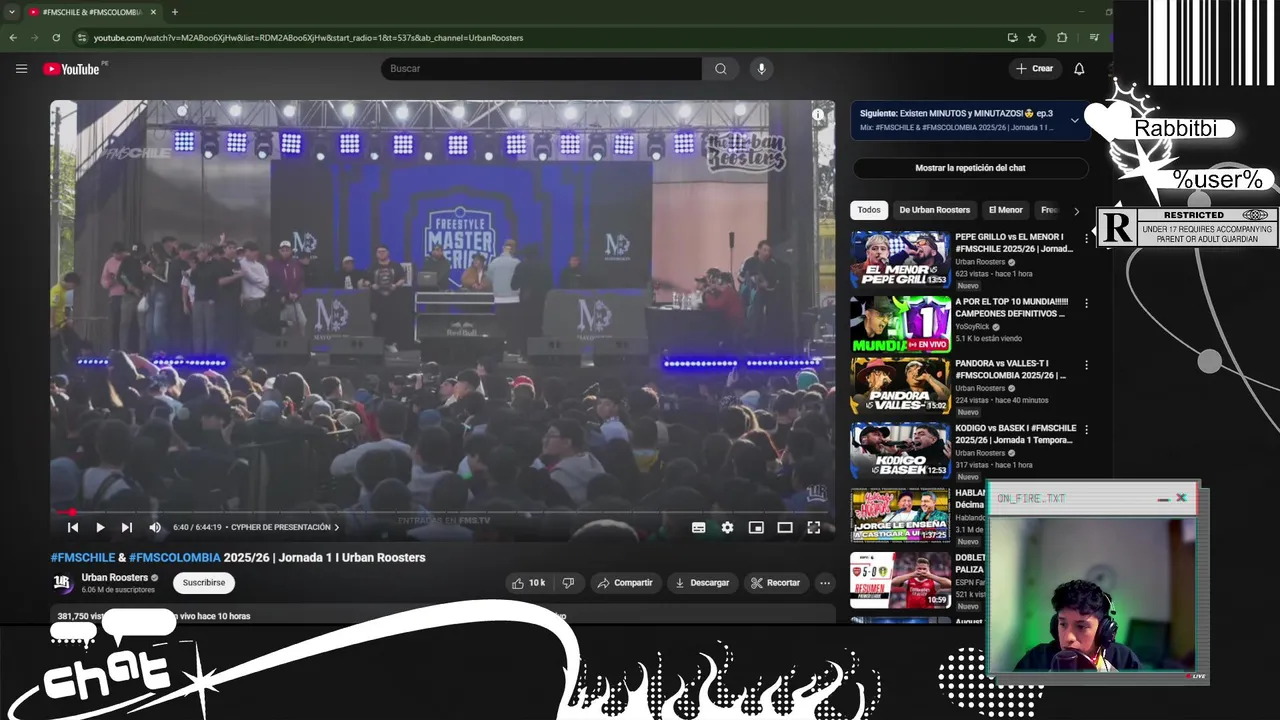
Task: Install app icon in address bar
Action: point(1012,38)
